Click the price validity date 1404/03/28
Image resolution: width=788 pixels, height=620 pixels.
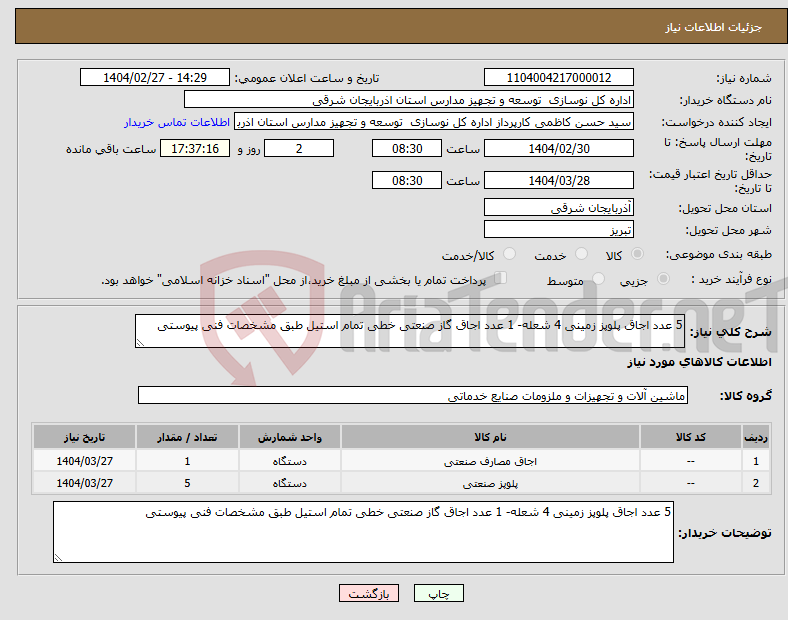558,180
